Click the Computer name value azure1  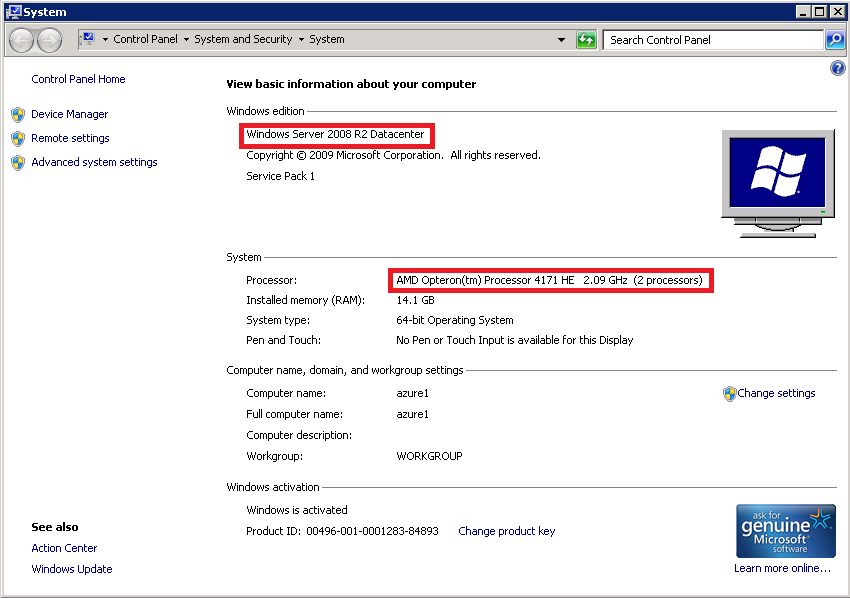click(412, 394)
